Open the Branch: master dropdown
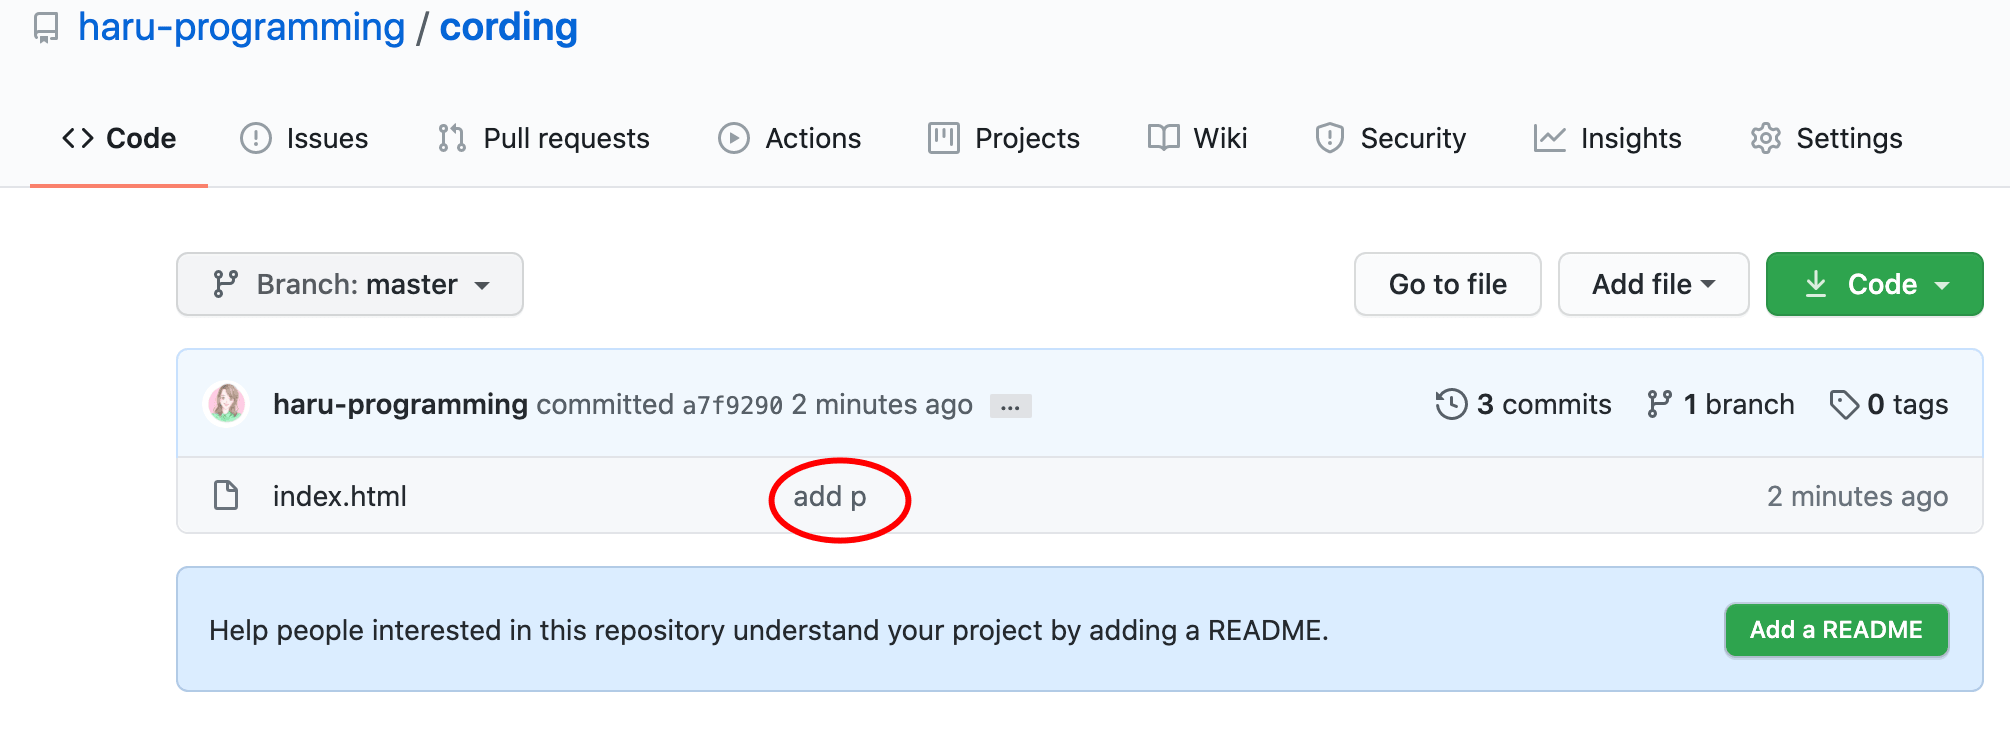2010x730 pixels. tap(350, 283)
